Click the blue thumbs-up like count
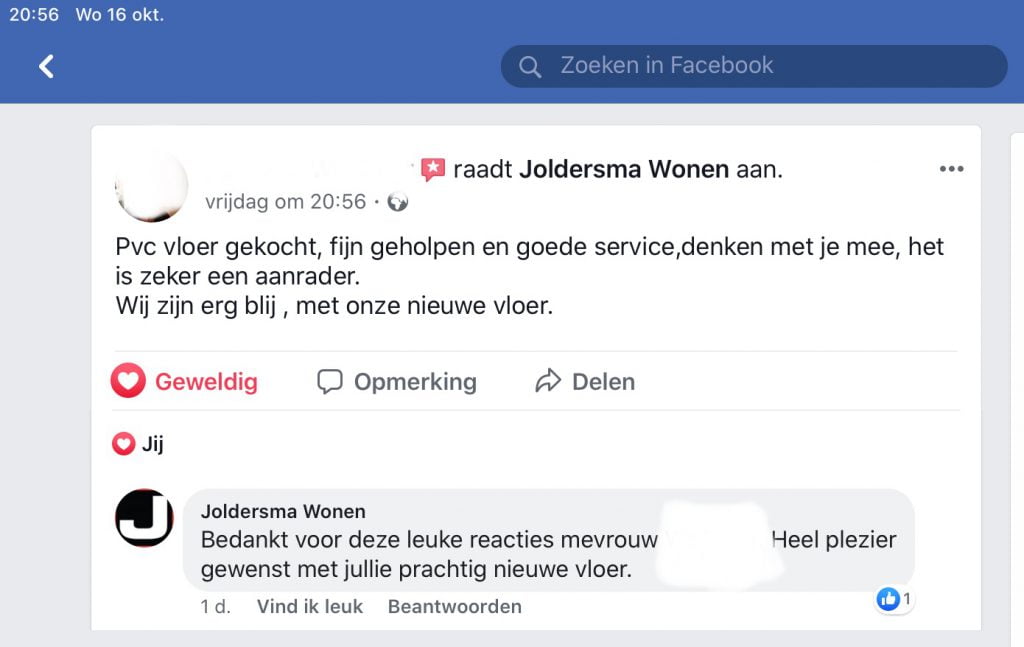The width and height of the screenshot is (1024, 647). 893,599
